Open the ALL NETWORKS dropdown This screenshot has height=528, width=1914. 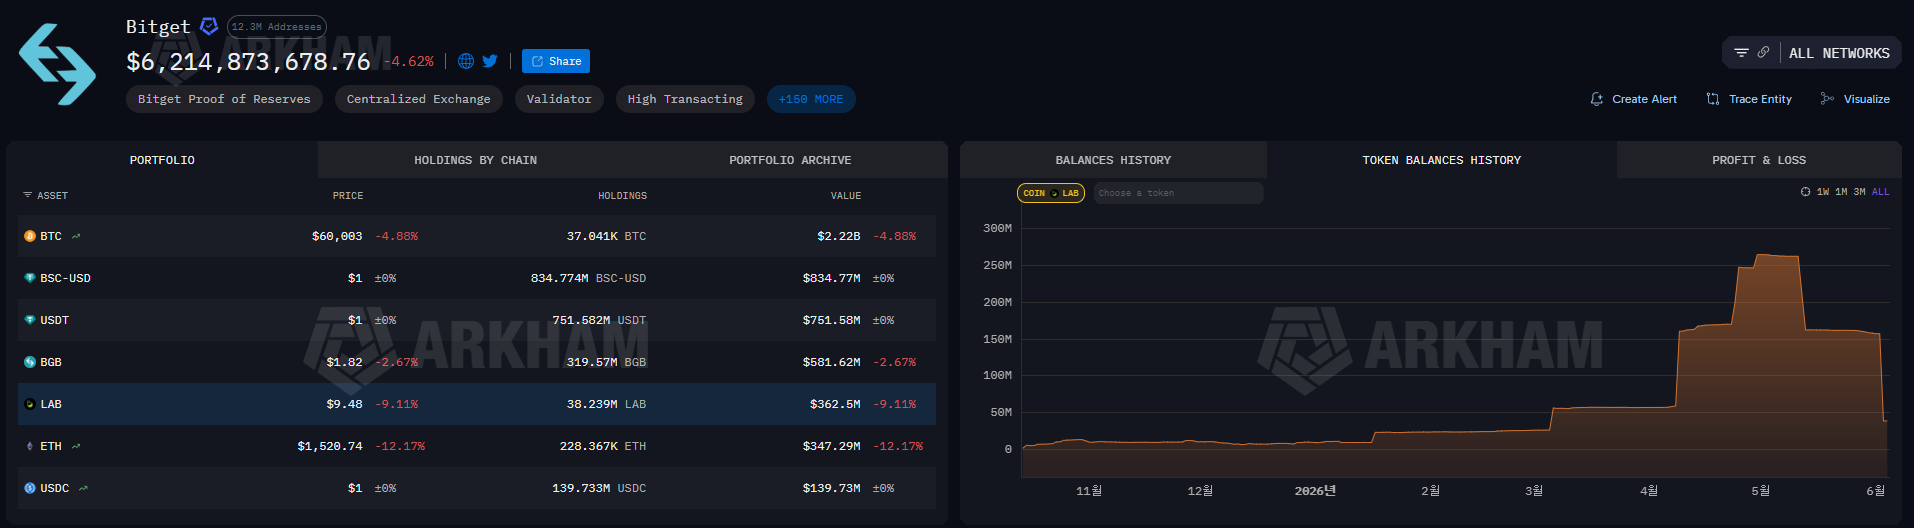click(x=1839, y=53)
